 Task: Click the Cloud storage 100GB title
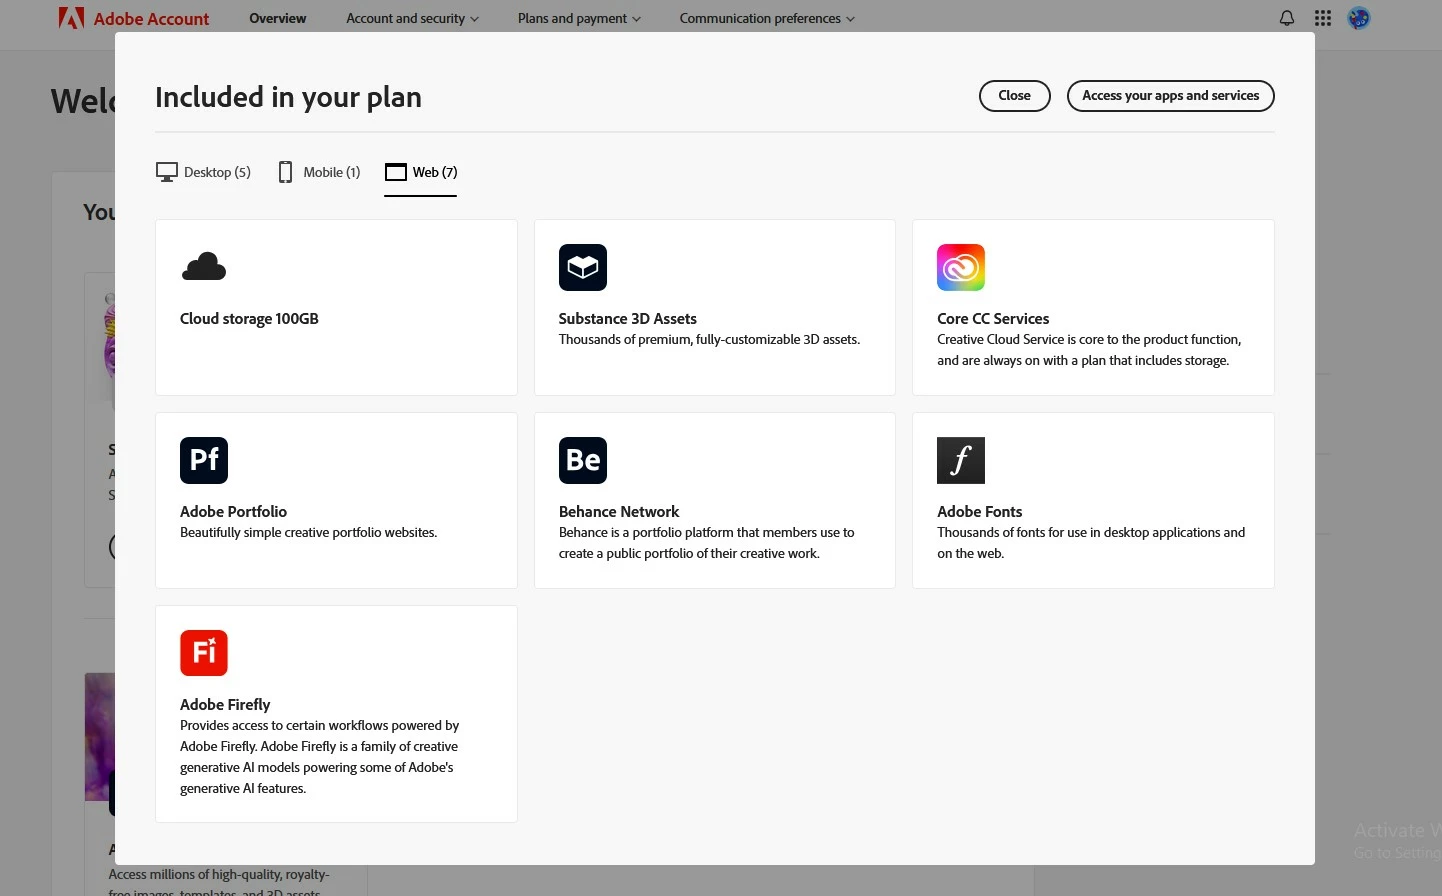[x=249, y=319]
